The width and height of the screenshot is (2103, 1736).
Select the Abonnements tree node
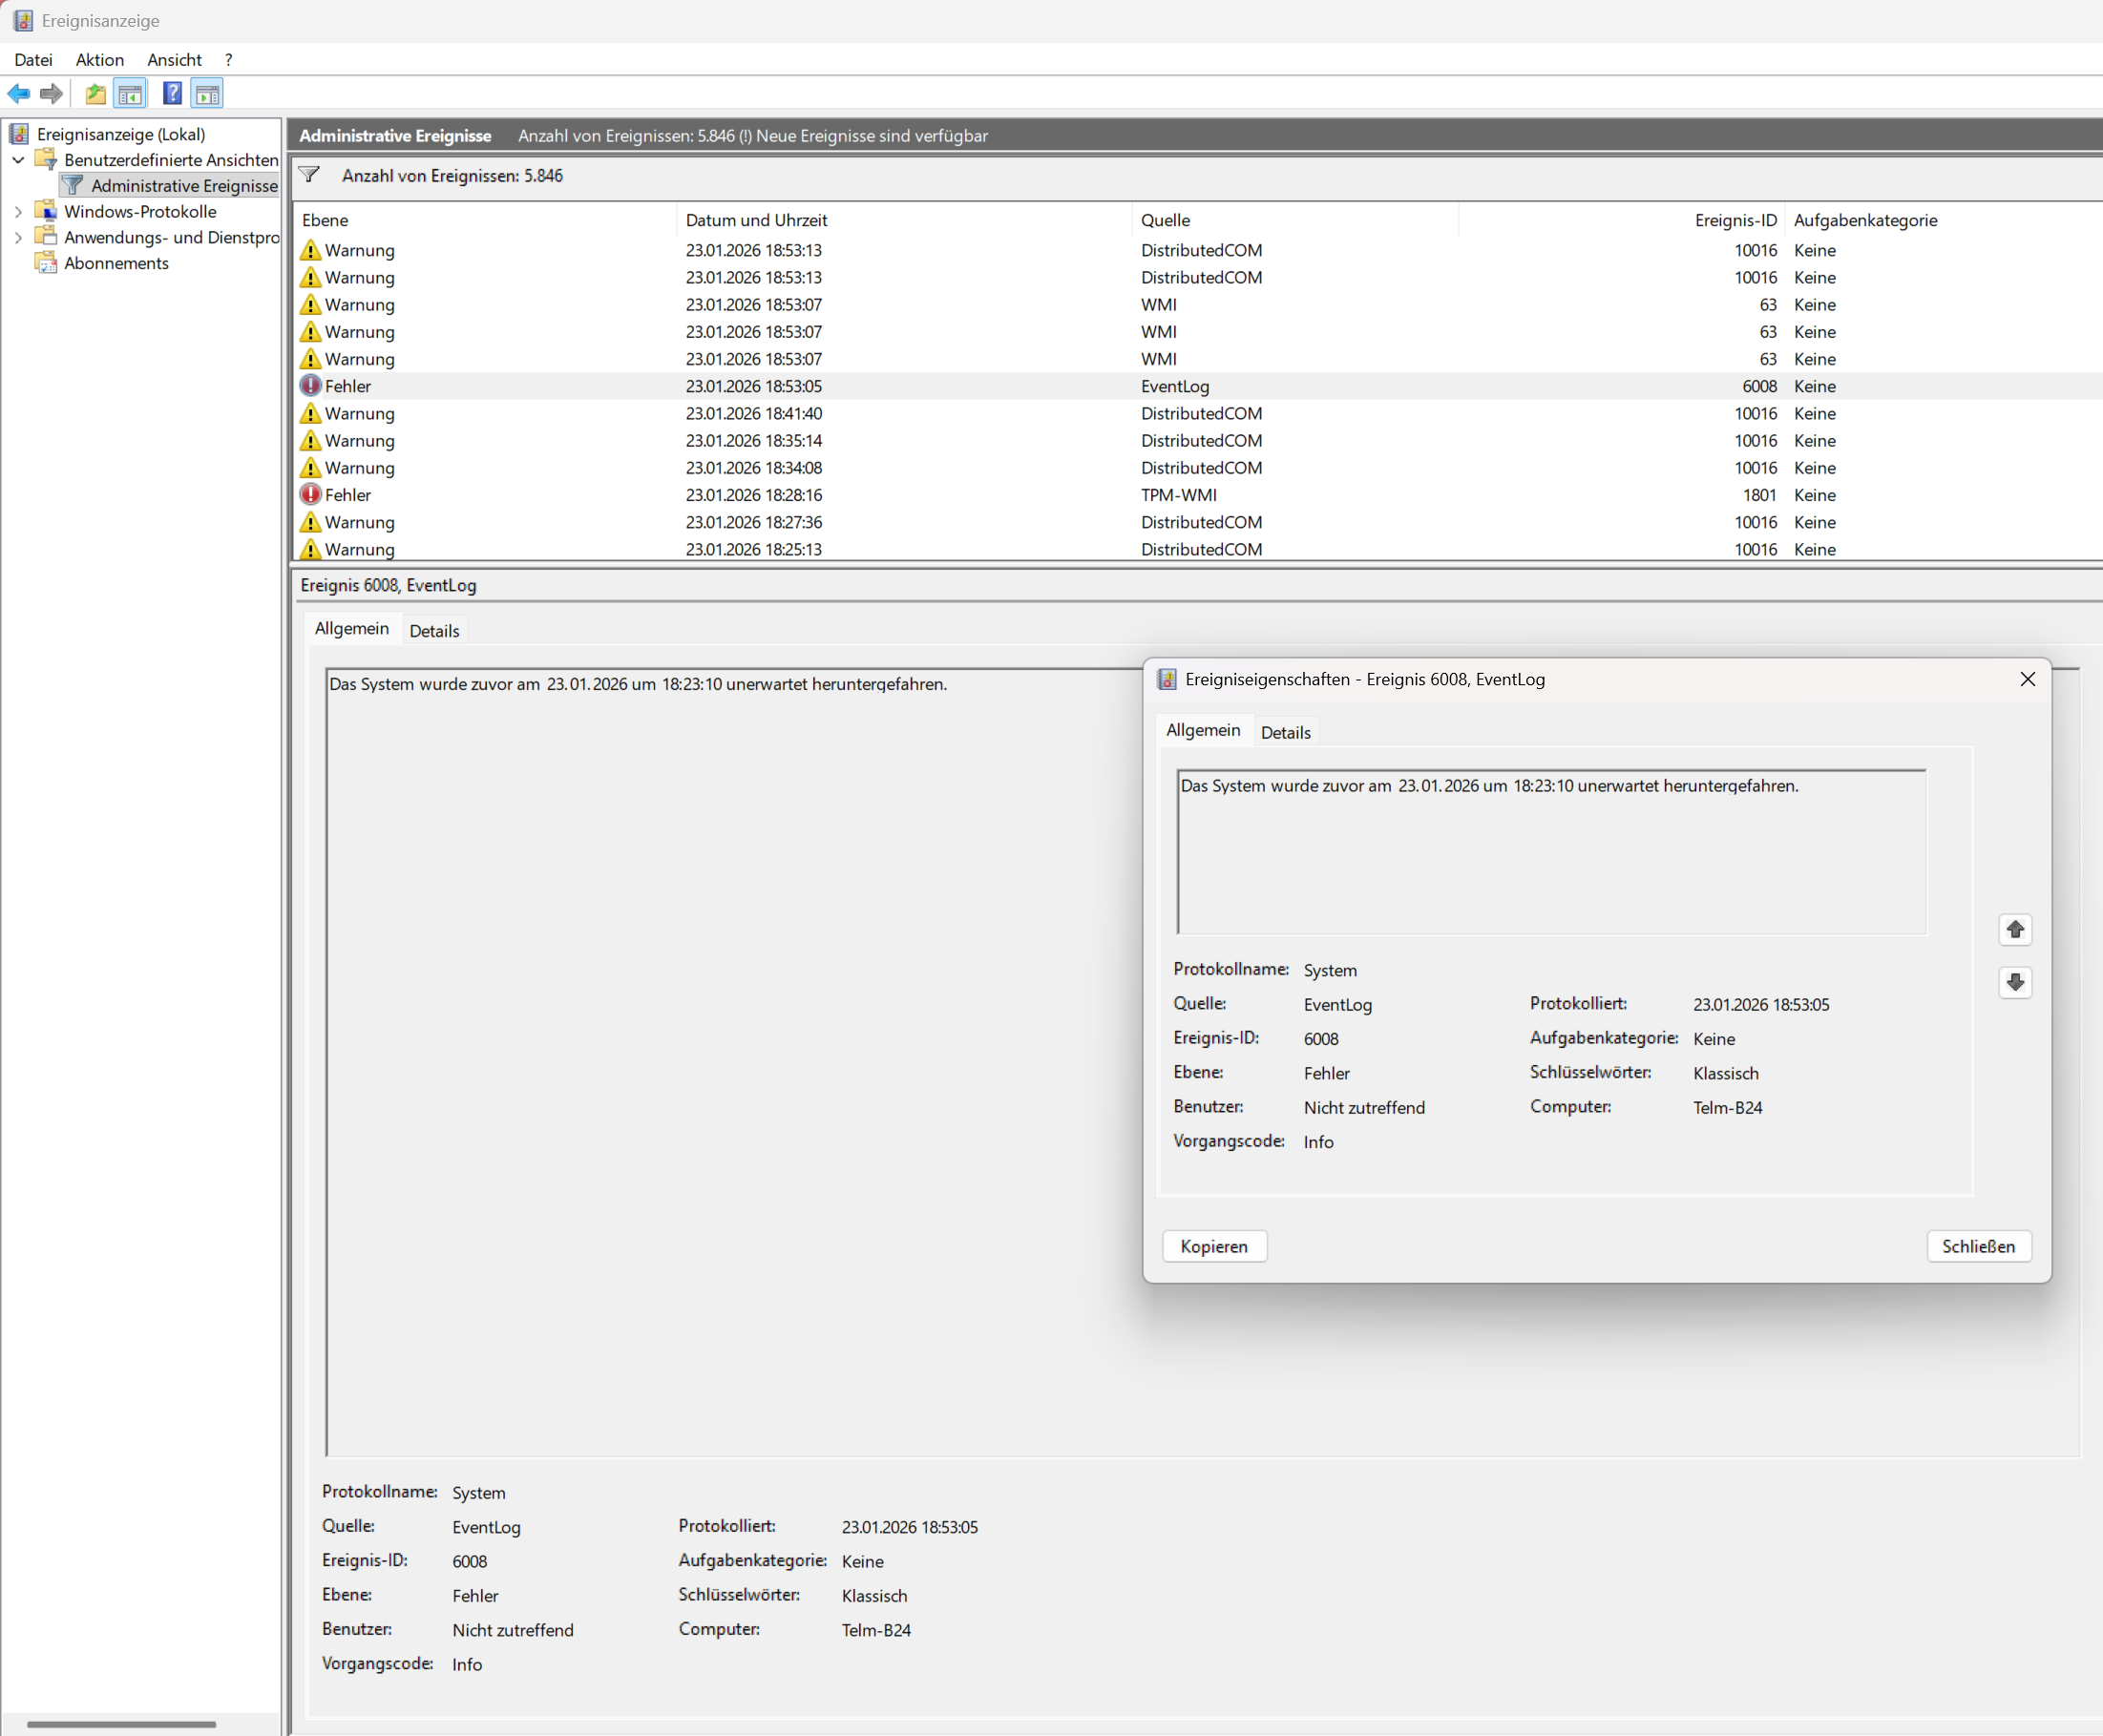116,263
